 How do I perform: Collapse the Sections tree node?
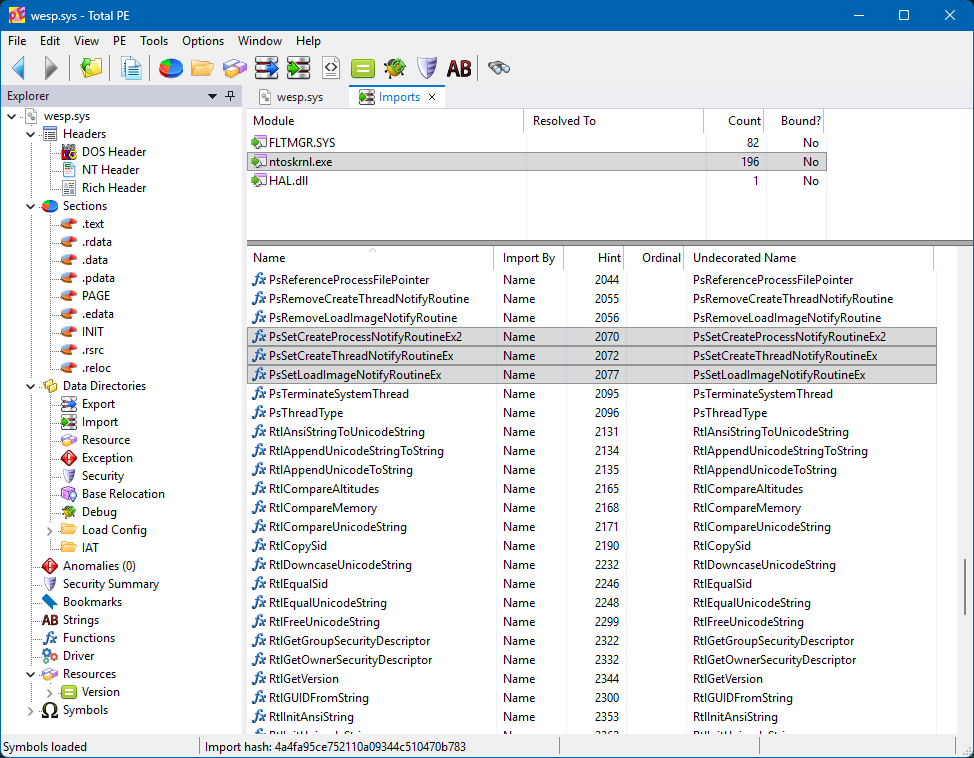(x=30, y=206)
